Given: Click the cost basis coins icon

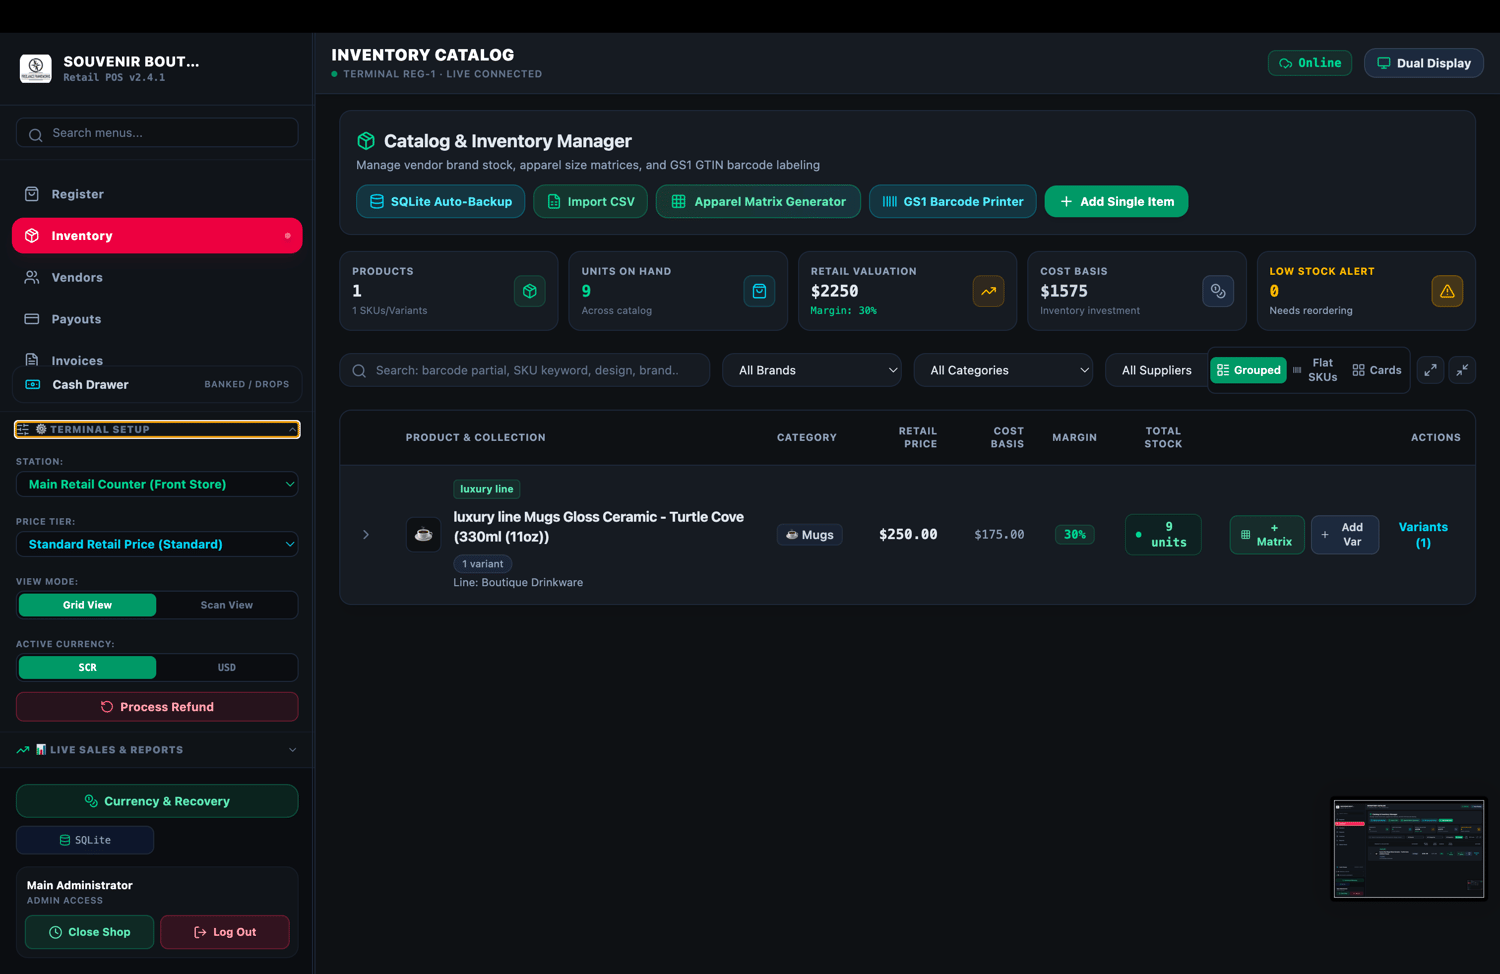Looking at the screenshot, I should (x=1218, y=291).
